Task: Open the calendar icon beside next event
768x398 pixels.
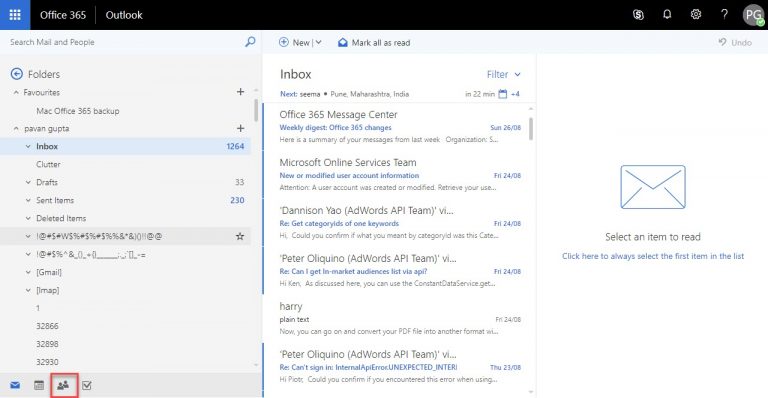Action: tap(503, 94)
